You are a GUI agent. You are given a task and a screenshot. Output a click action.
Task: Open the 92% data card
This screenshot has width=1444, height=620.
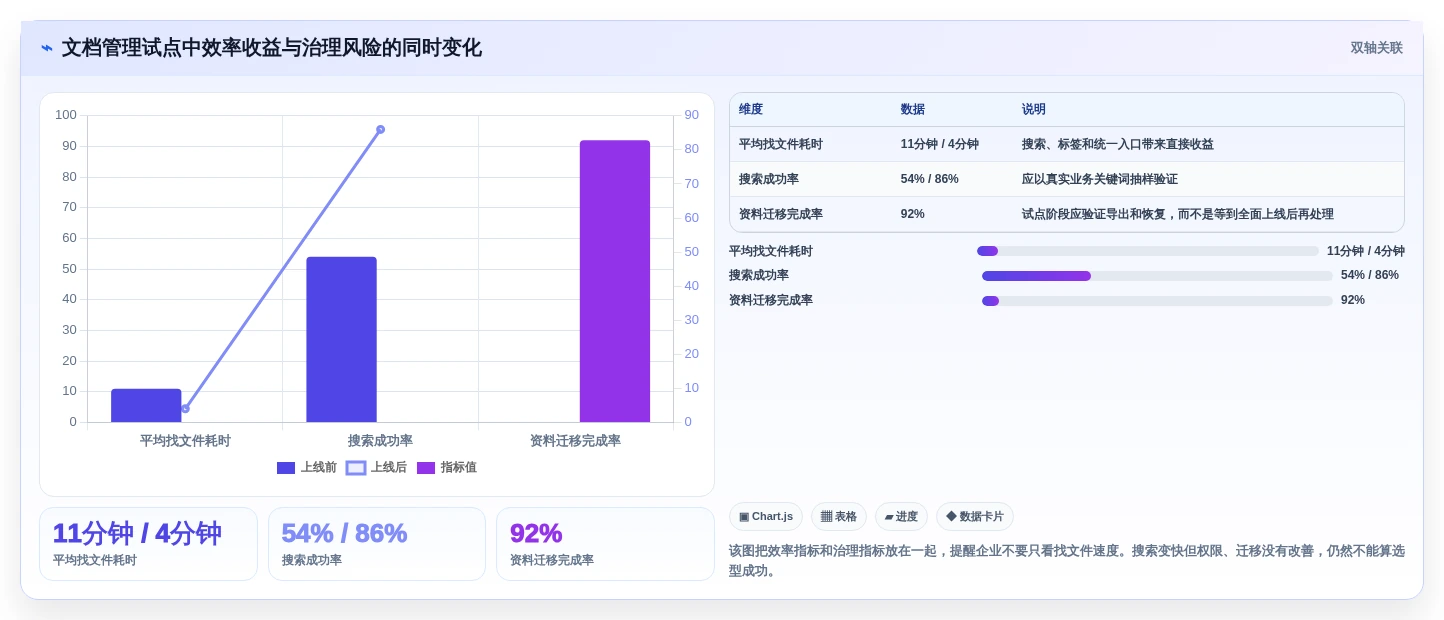point(605,544)
